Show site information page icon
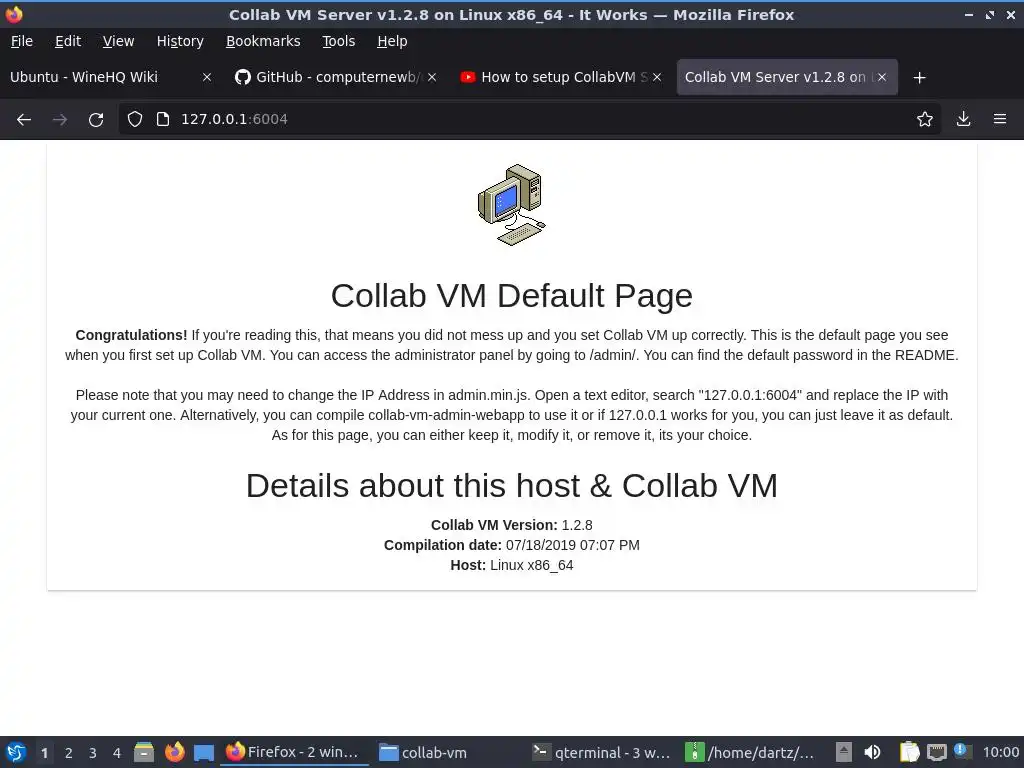 coord(163,119)
